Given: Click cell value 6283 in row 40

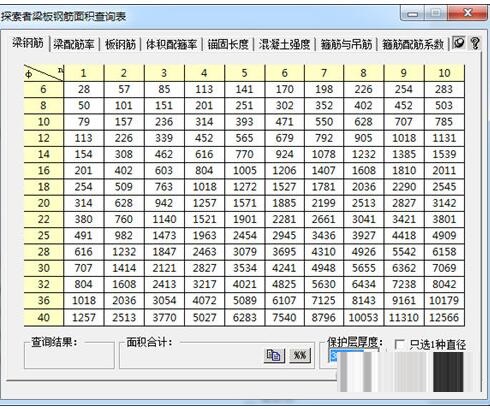Looking at the screenshot, I should pyautogui.click(x=244, y=317).
